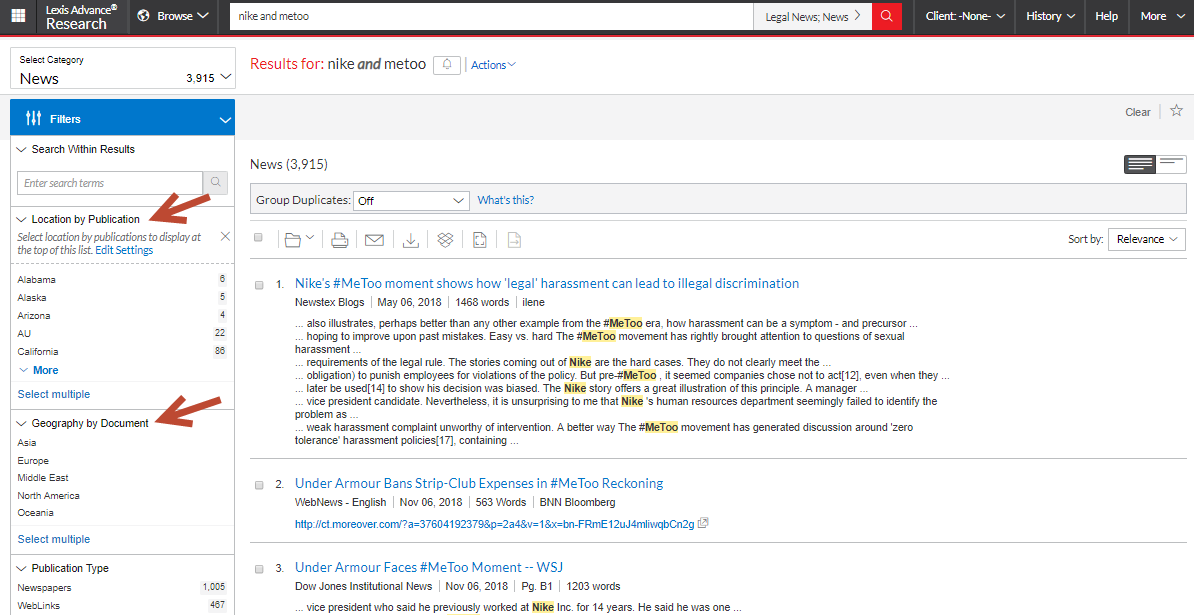The image size is (1194, 615).
Task: Click the Browse globe icon
Action: (143, 16)
